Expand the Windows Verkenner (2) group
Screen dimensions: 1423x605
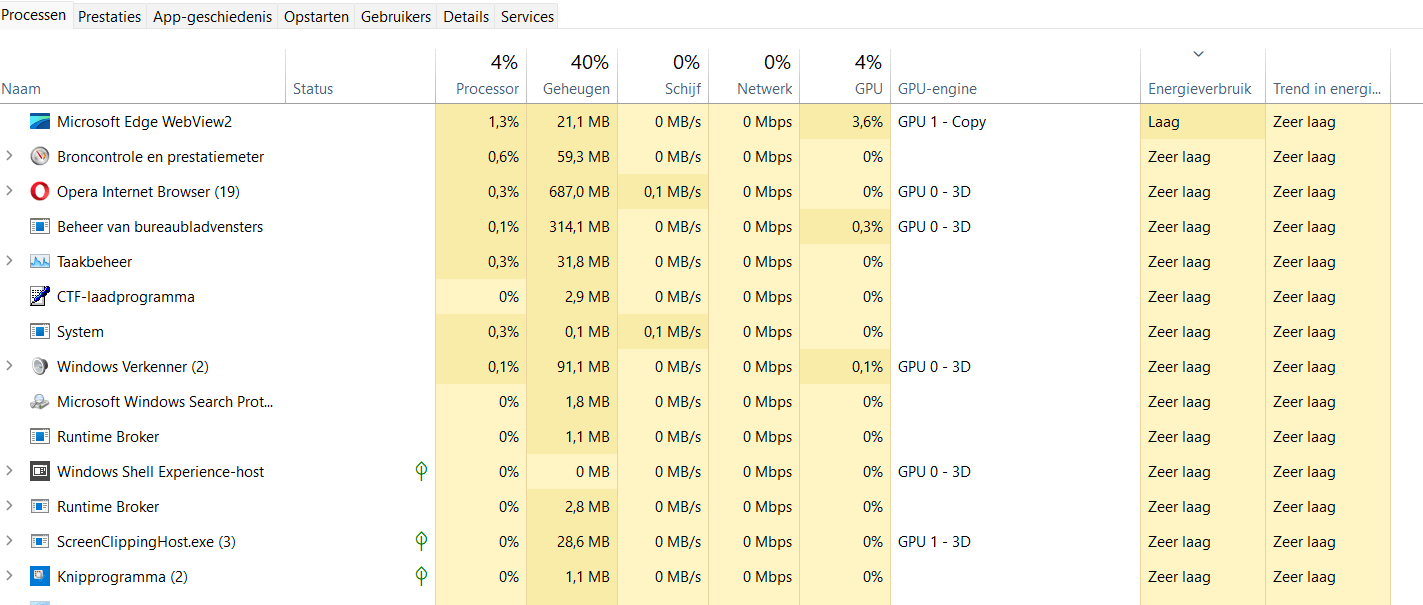pyautogui.click(x=10, y=367)
